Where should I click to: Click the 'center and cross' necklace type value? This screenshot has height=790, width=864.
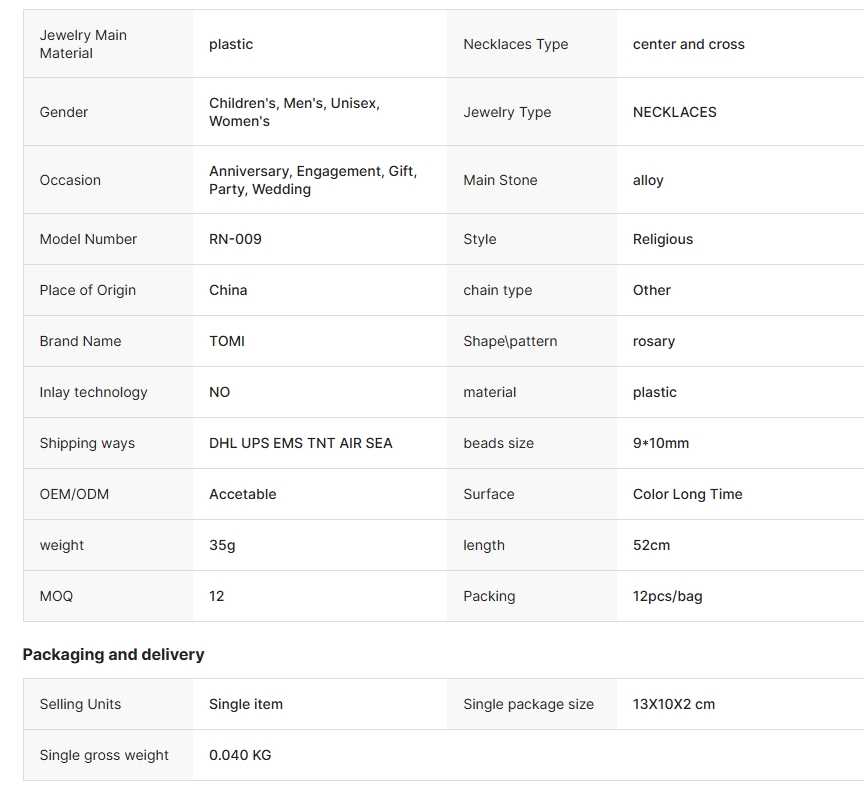click(x=688, y=44)
